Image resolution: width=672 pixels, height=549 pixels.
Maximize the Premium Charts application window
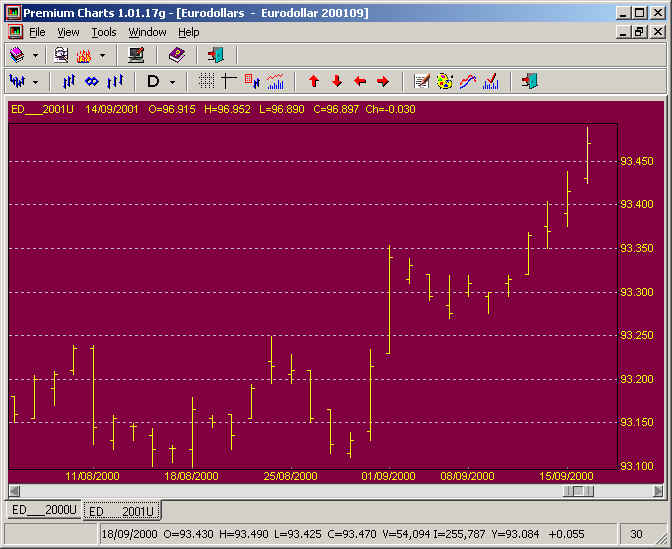(639, 13)
